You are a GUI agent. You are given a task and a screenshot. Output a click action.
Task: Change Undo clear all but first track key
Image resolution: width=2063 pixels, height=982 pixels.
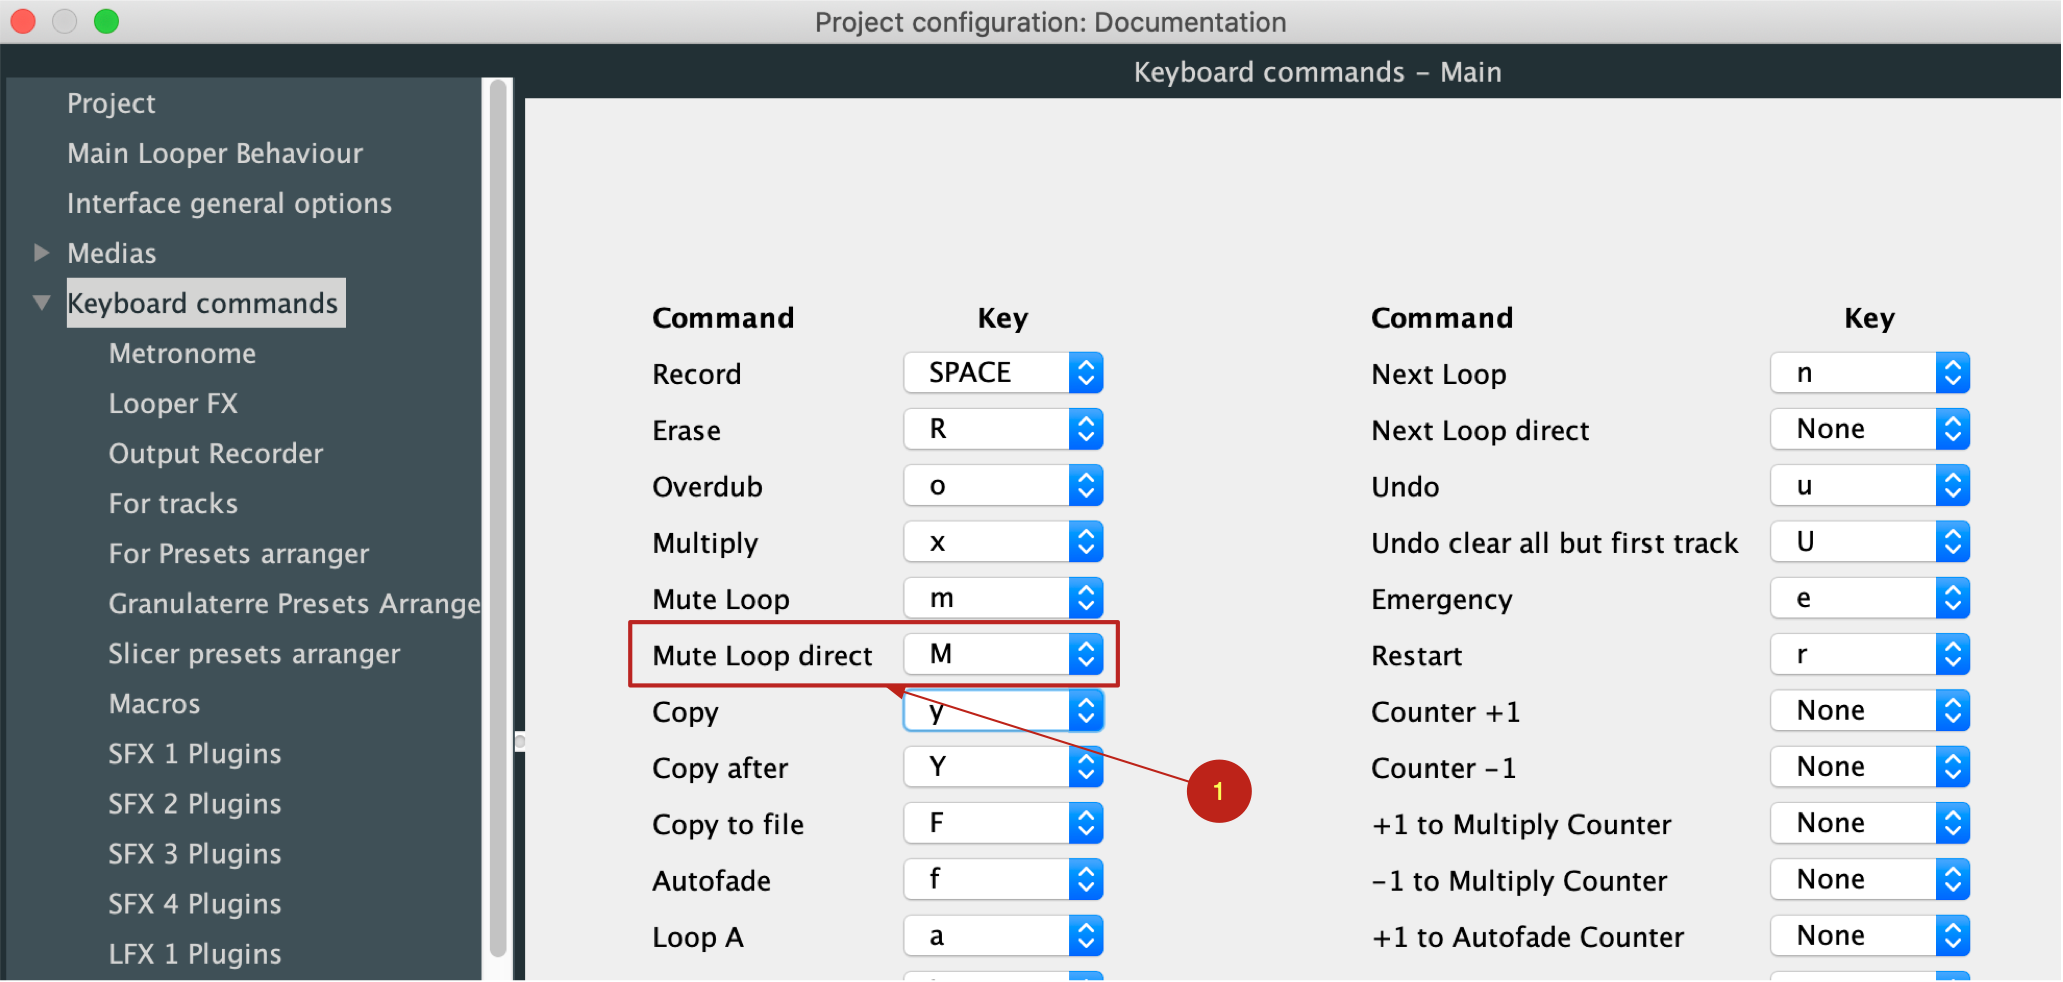point(1870,542)
